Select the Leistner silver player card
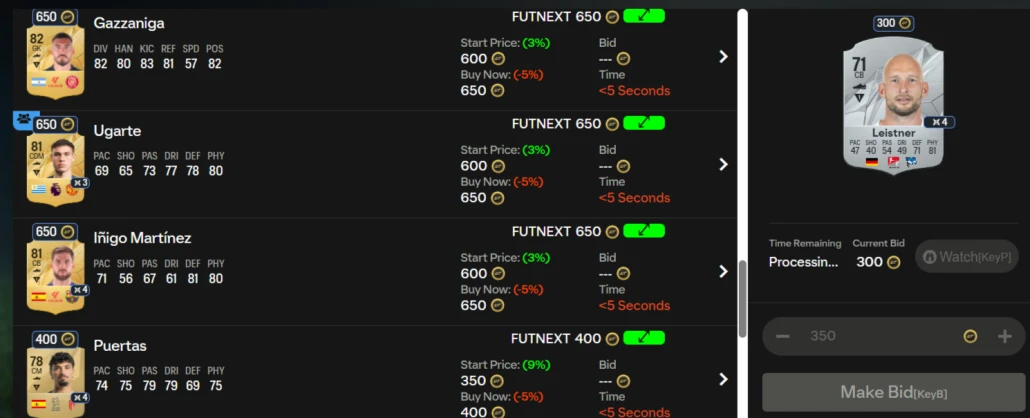 [893, 105]
